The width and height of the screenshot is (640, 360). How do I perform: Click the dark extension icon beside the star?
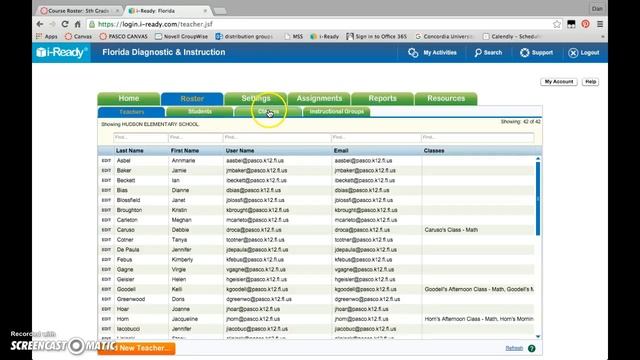coord(571,24)
